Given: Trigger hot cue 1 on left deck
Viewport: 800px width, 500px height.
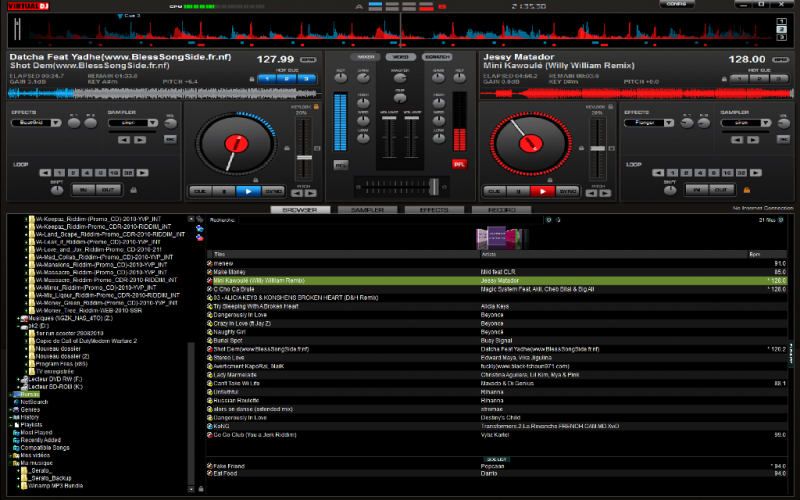Looking at the screenshot, I should 267,79.
